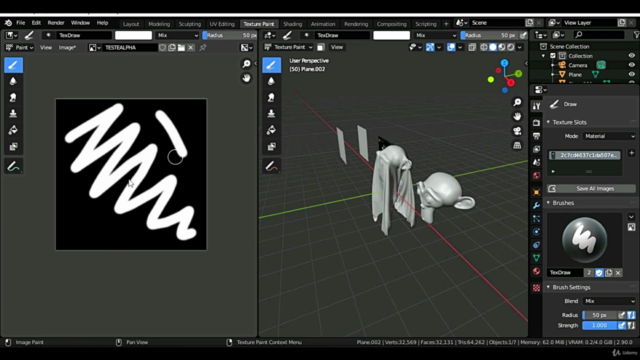The width and height of the screenshot is (640, 360).
Task: Select the Clone tool in image editor
Action: [x=13, y=113]
